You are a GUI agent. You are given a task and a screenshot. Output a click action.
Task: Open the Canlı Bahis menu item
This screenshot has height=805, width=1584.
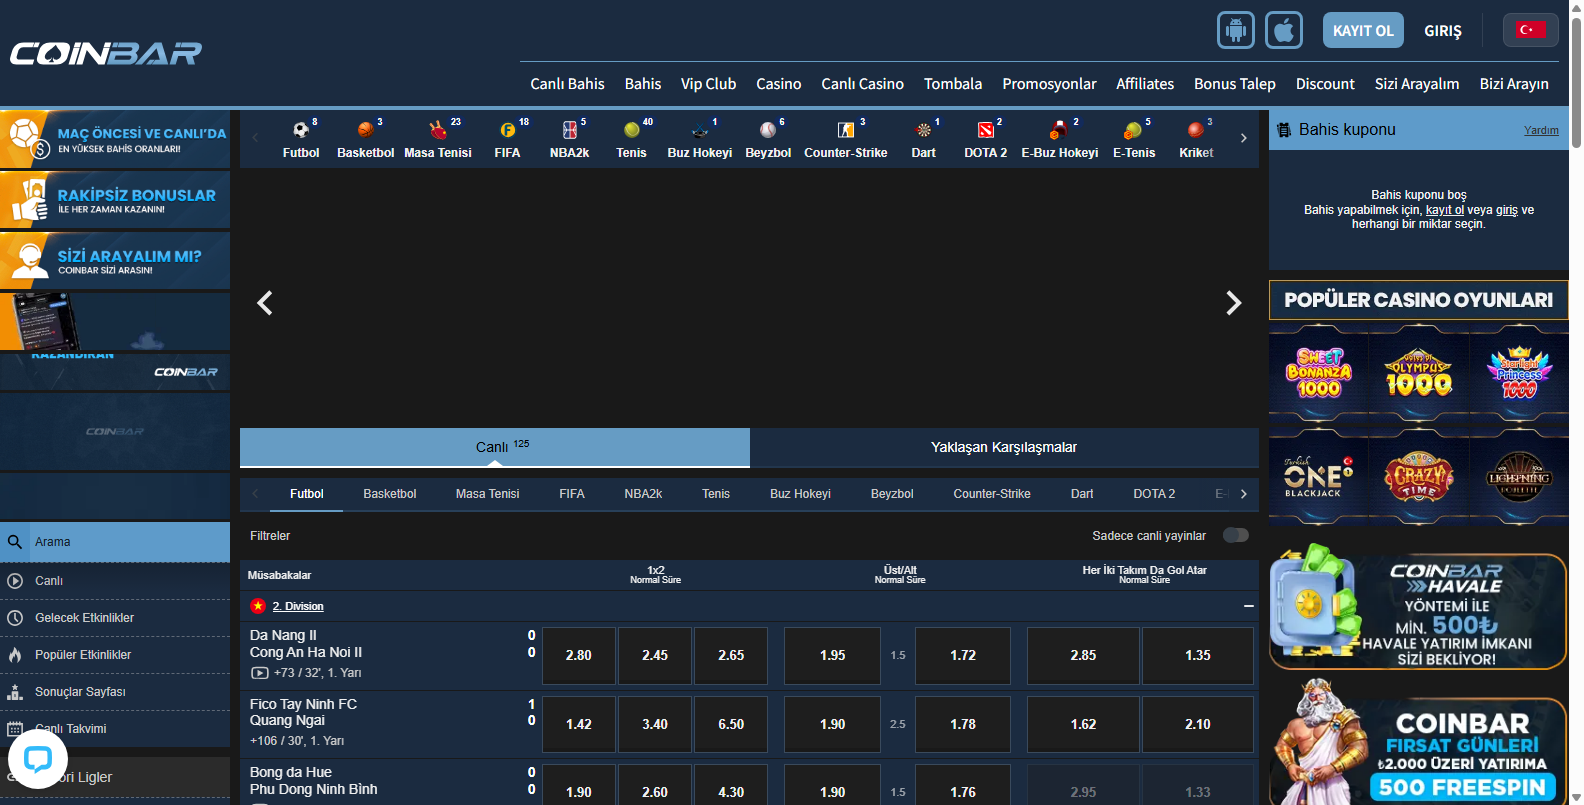567,84
